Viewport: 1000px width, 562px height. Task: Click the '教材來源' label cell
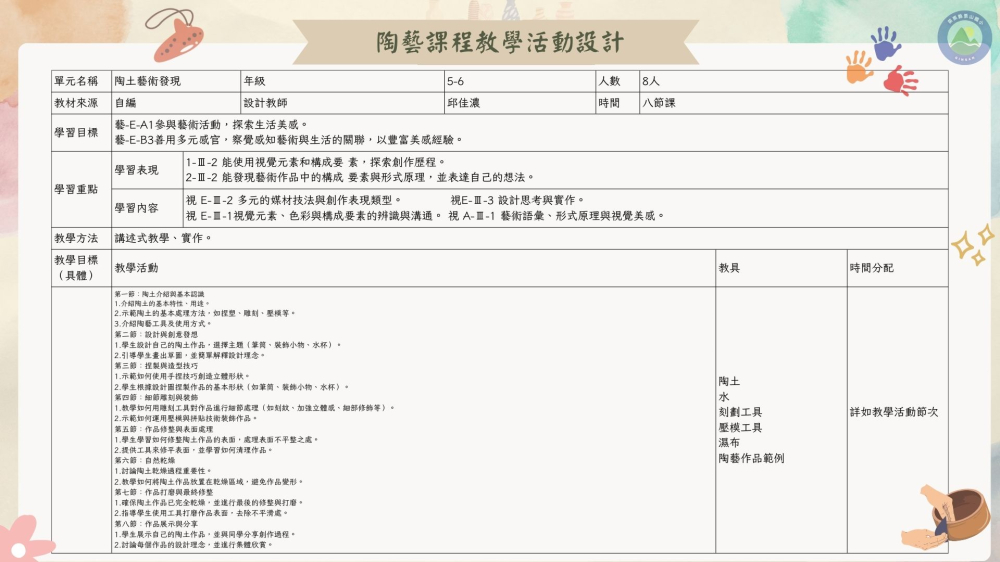(81, 103)
